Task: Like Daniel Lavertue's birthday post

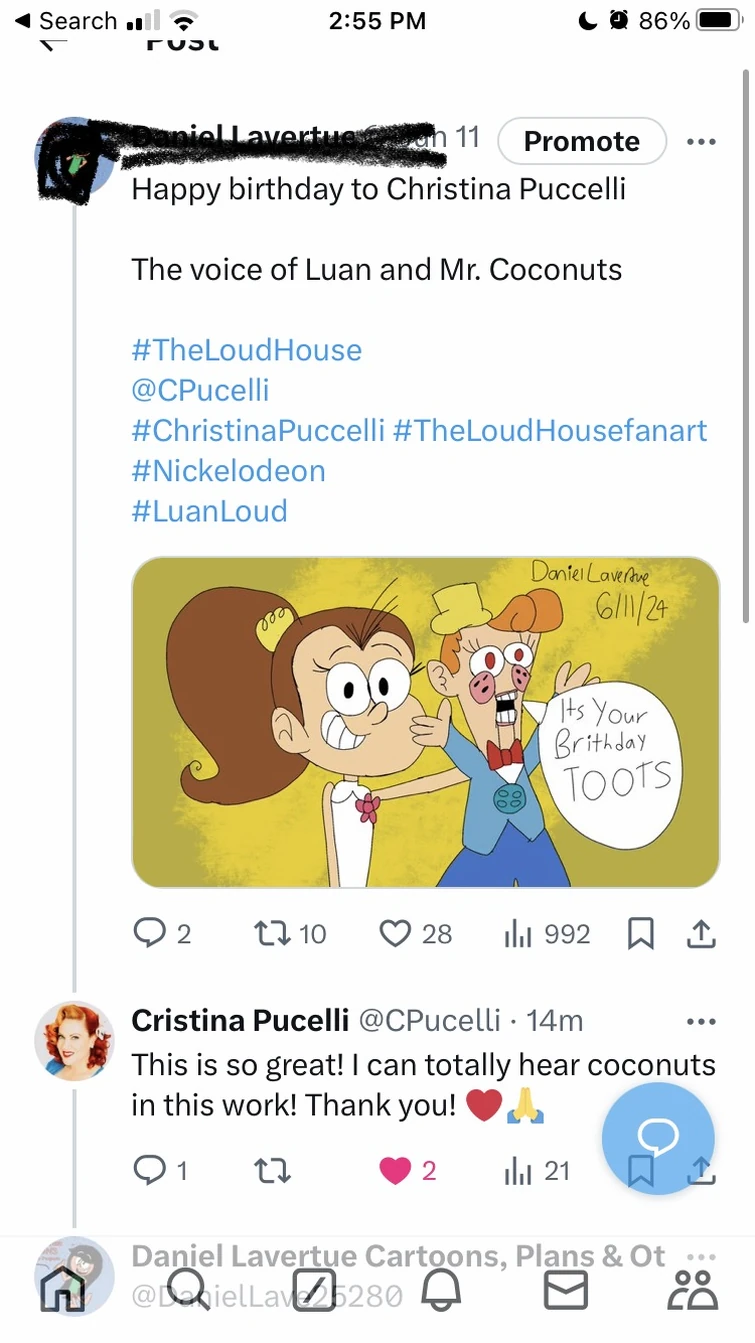Action: click(x=397, y=933)
